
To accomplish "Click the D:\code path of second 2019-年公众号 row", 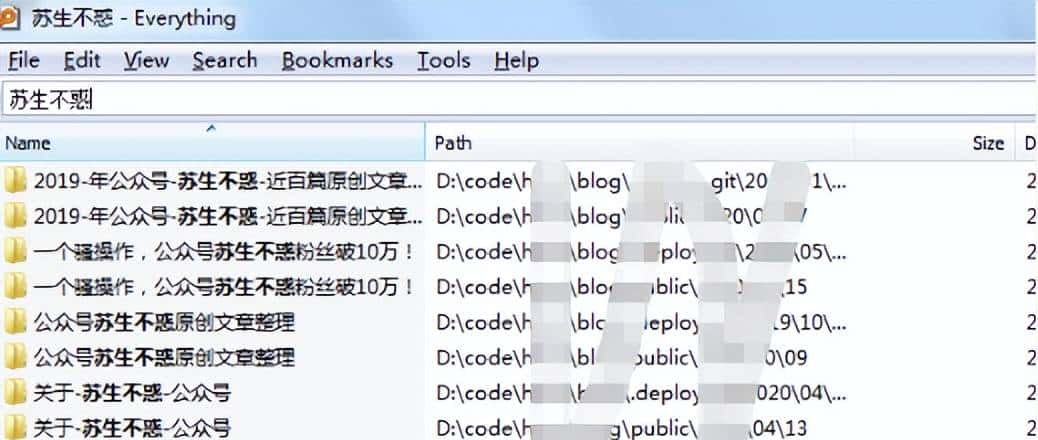I will (622, 216).
